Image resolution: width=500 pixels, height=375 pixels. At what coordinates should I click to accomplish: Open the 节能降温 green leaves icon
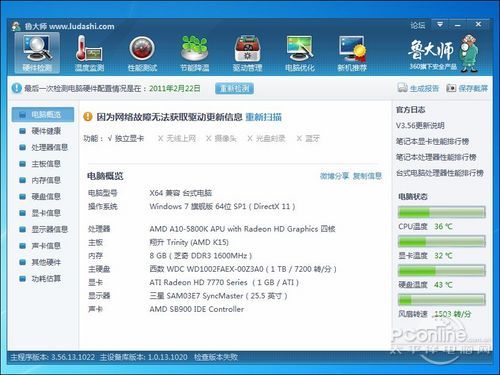coord(194,49)
